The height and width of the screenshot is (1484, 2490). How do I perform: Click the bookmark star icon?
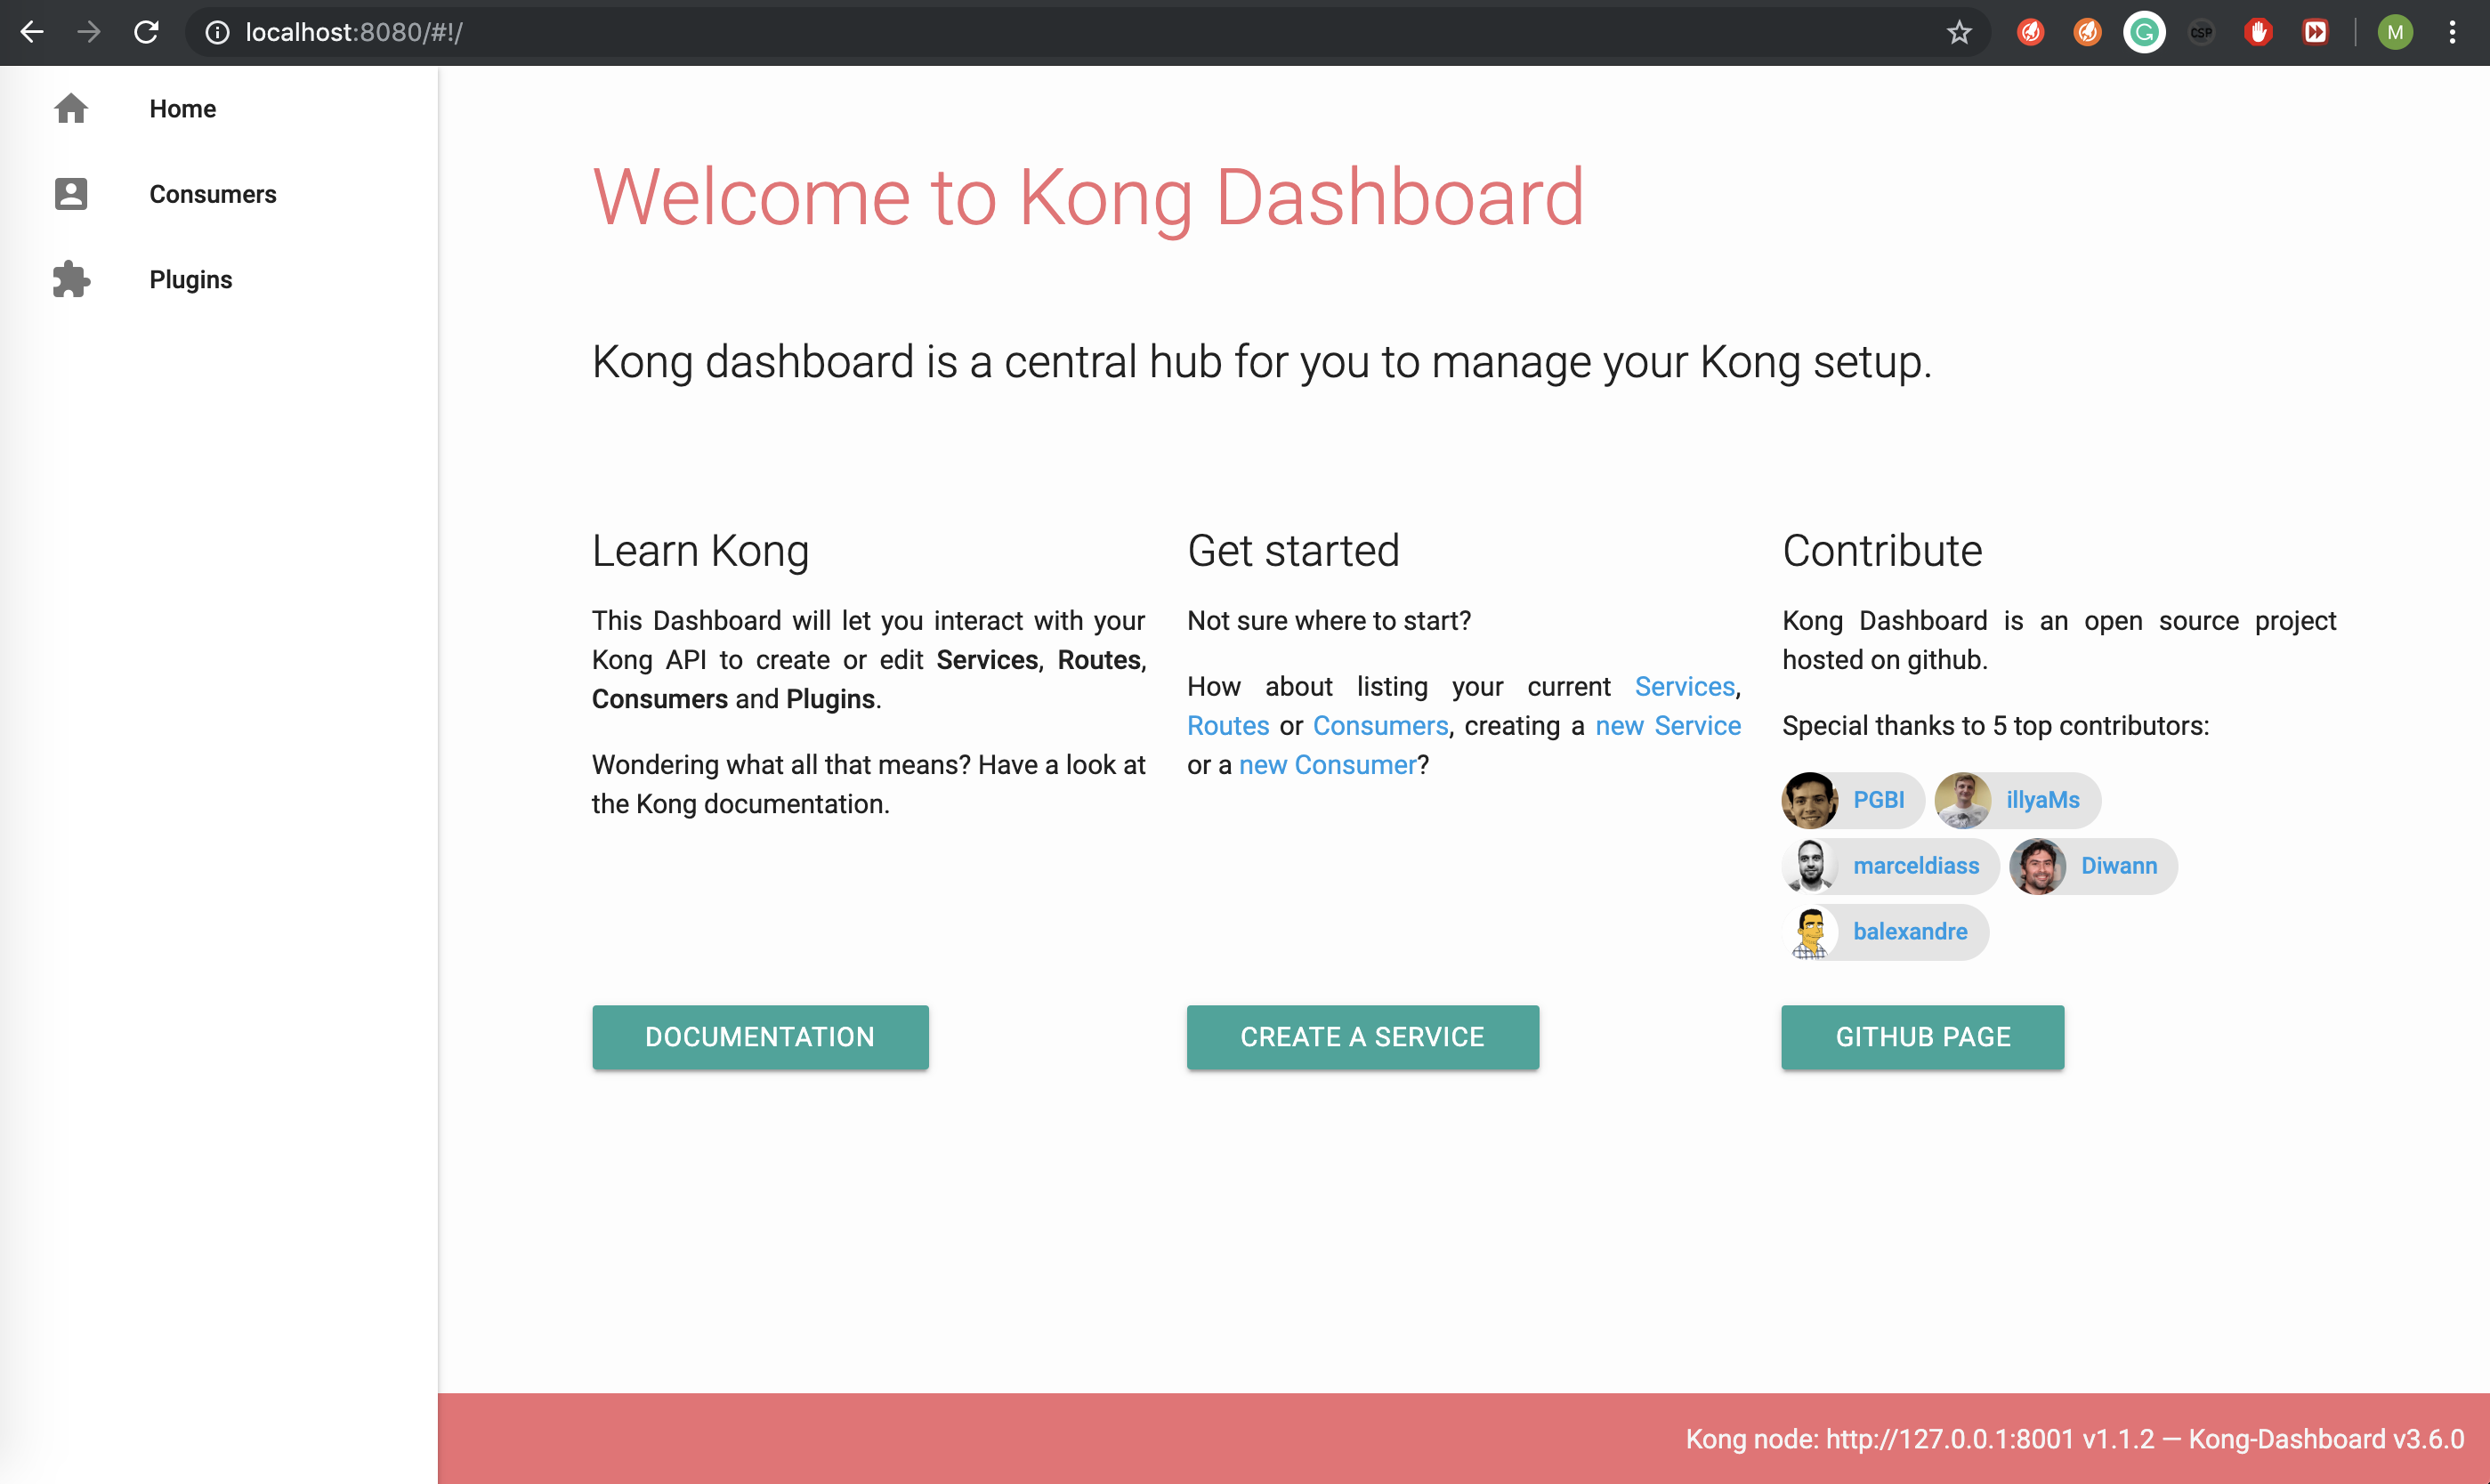tap(1961, 32)
